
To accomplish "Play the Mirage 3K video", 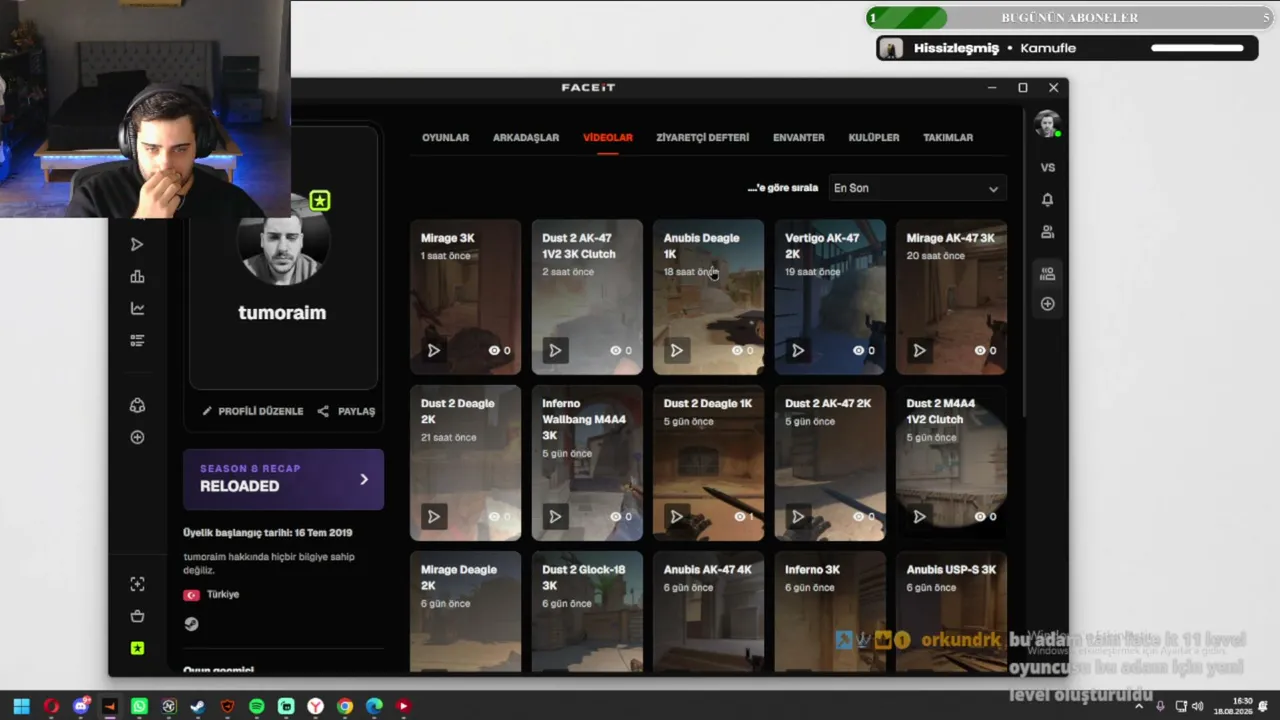I will [x=433, y=351].
